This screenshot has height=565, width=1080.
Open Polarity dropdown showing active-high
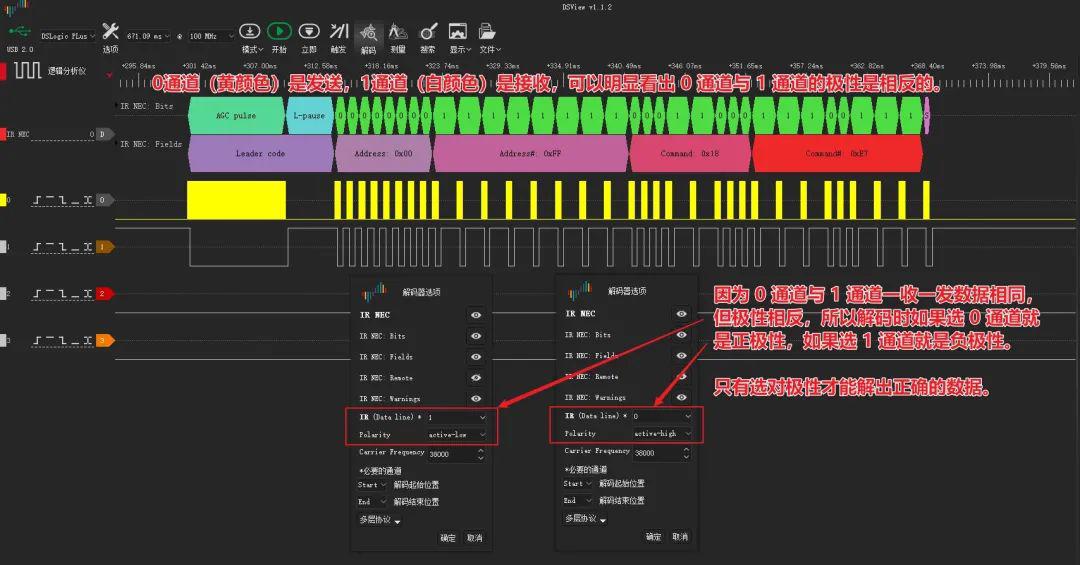(662, 433)
